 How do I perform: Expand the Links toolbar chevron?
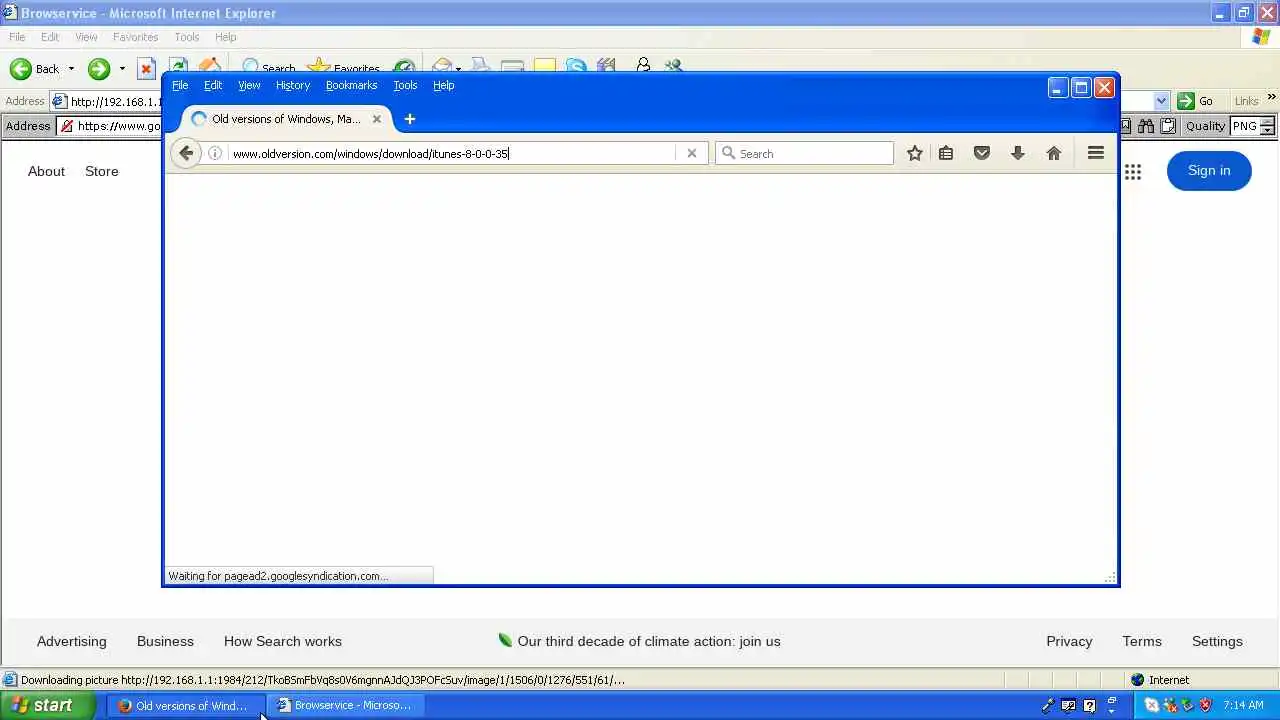click(x=1271, y=98)
